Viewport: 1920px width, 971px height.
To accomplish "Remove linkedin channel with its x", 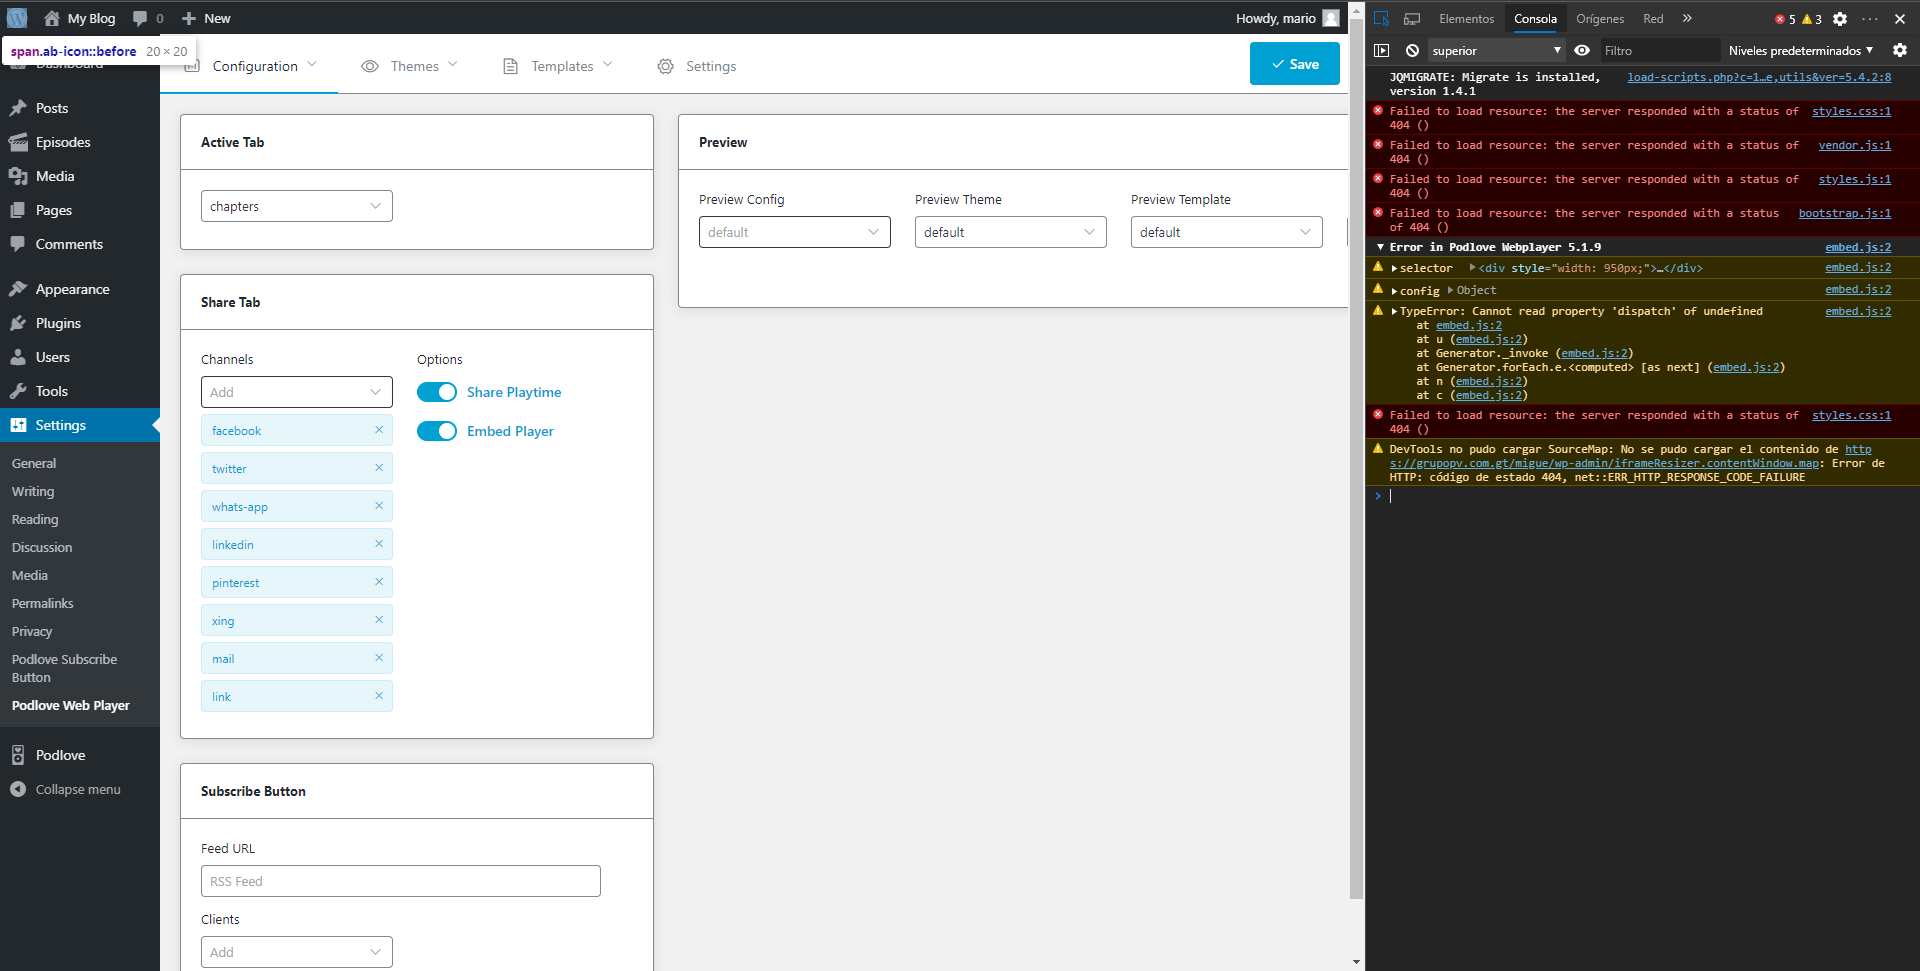I will (x=379, y=544).
